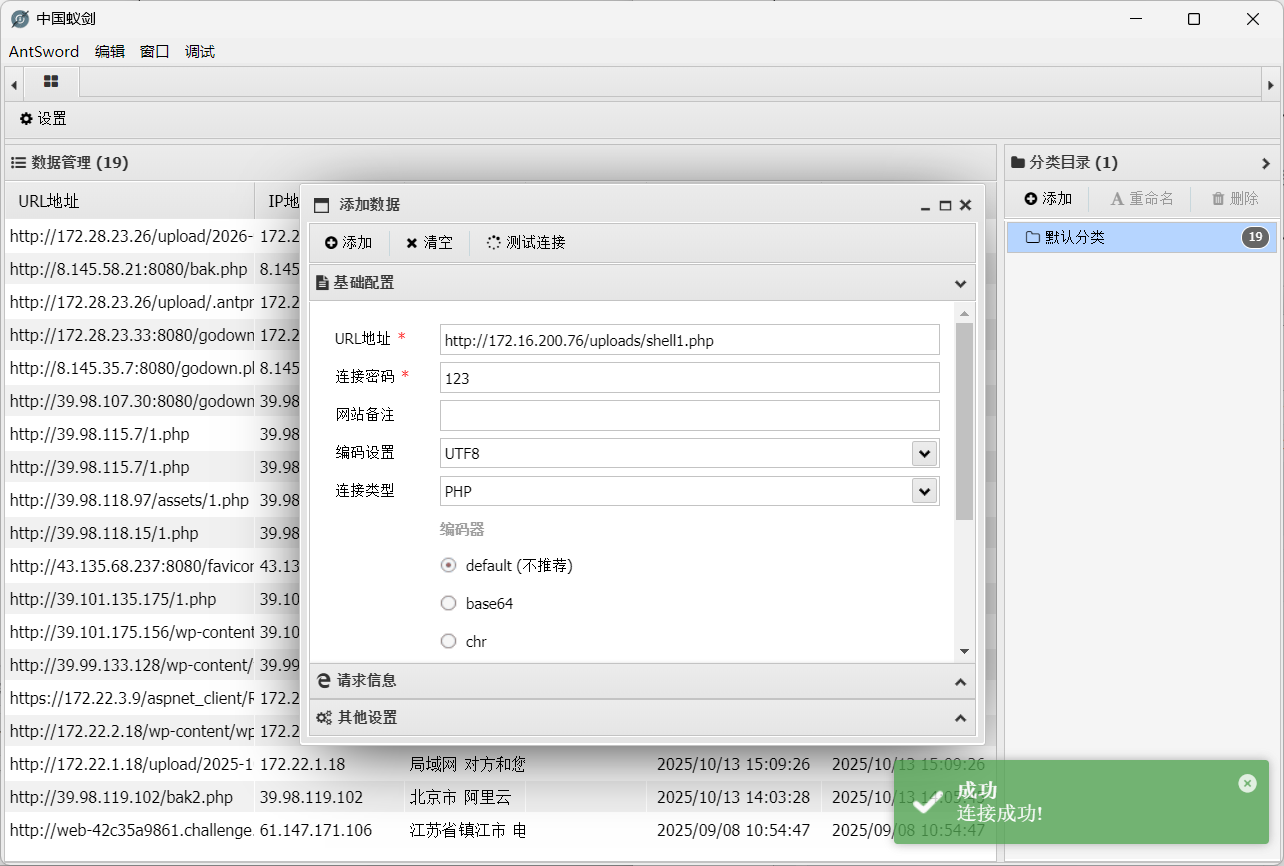Run 测试连接 connection test
Screen dimensions: 1284x866
coord(526,243)
